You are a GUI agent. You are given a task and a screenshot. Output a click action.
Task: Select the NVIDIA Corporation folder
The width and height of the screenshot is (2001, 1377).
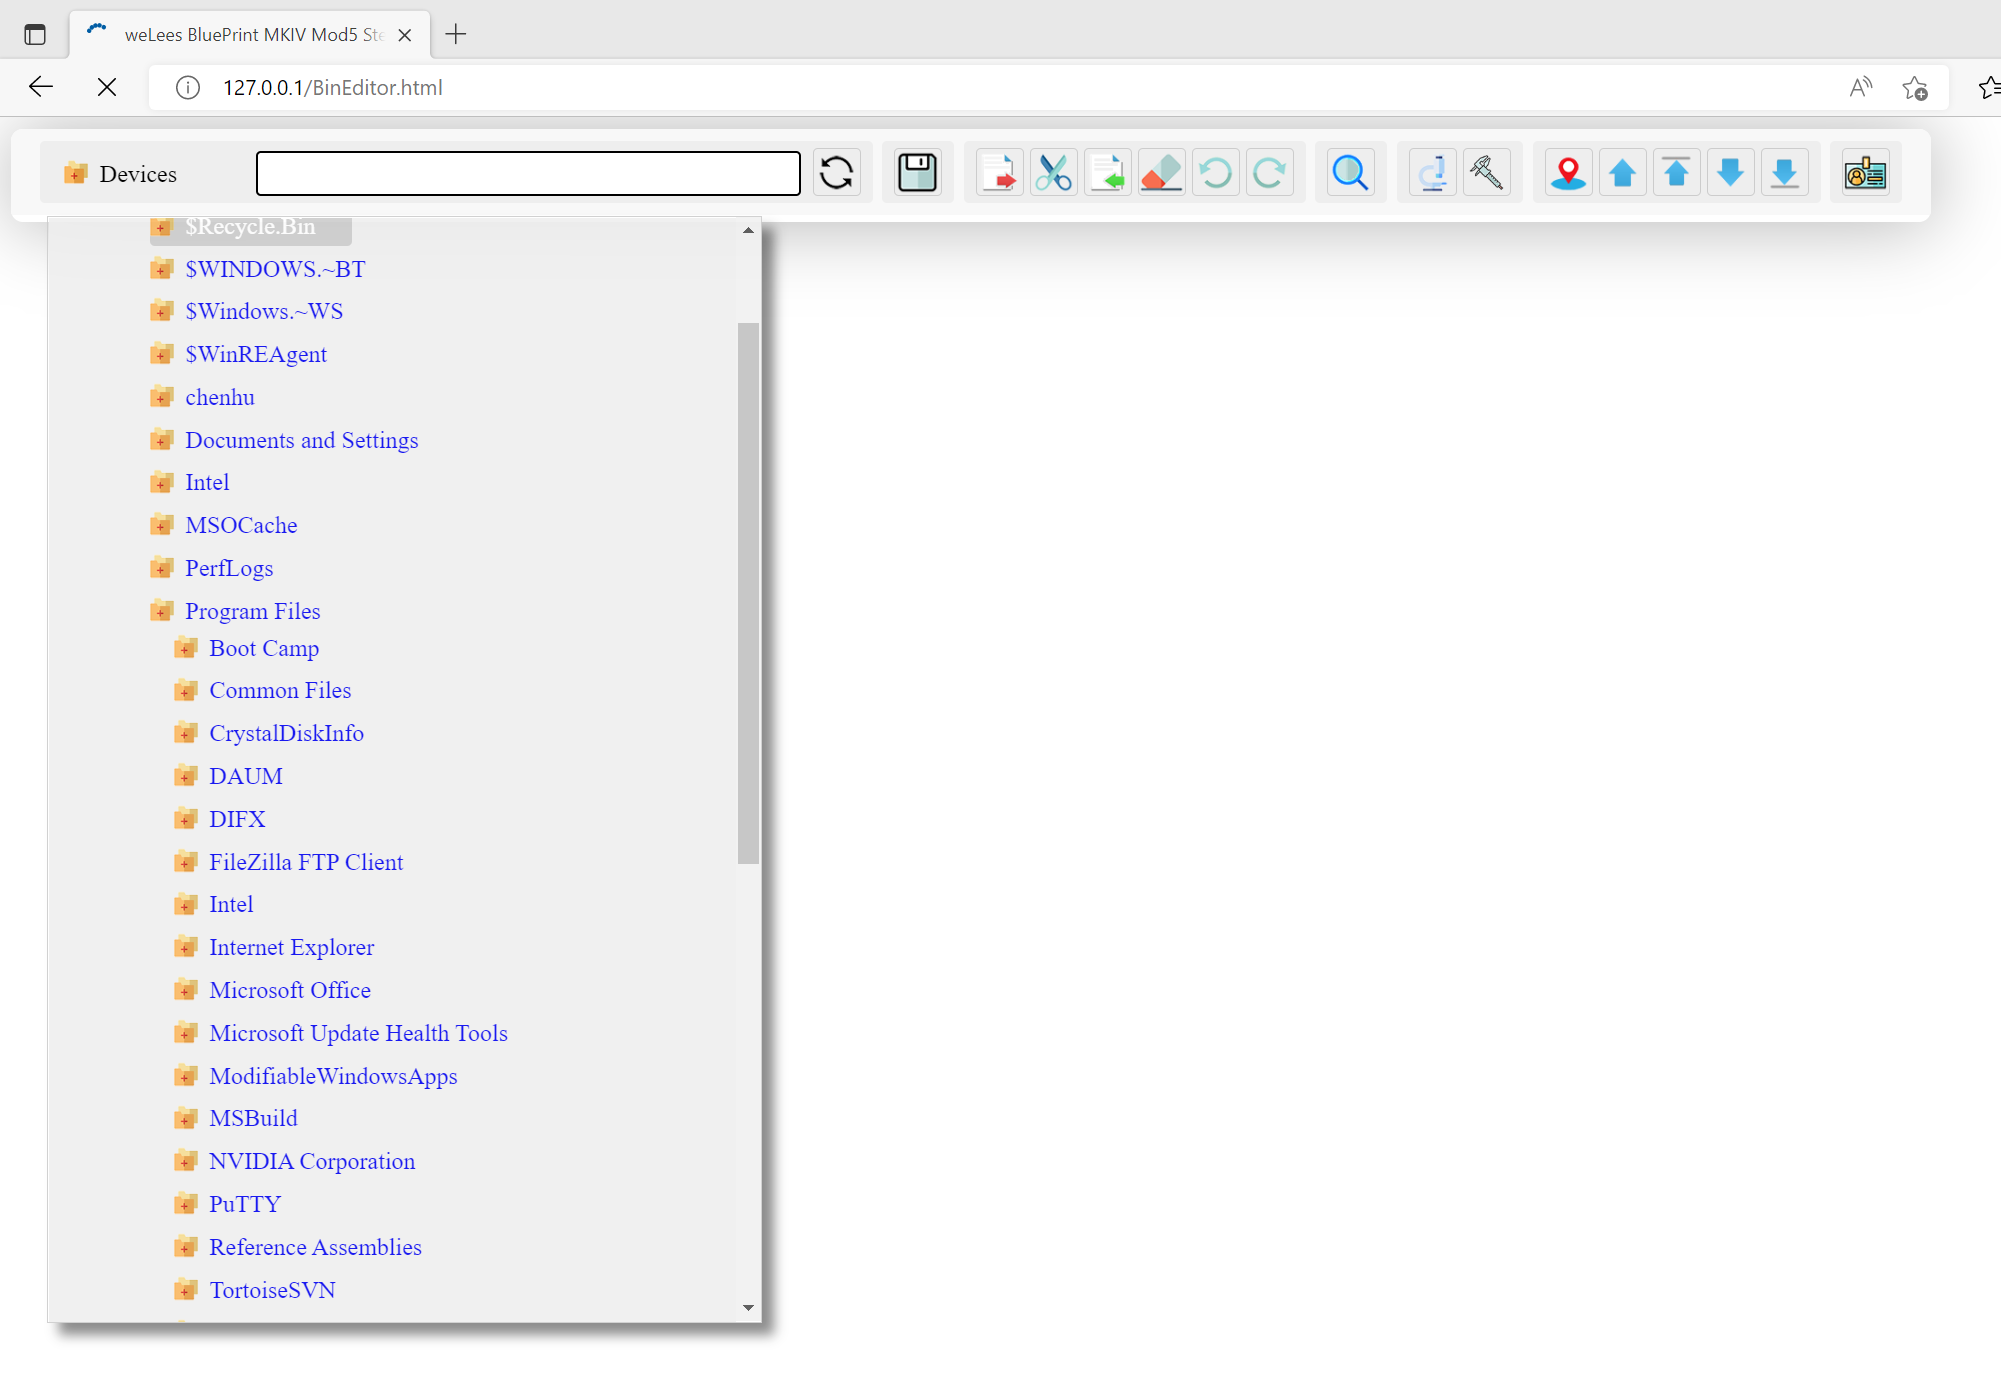312,1161
